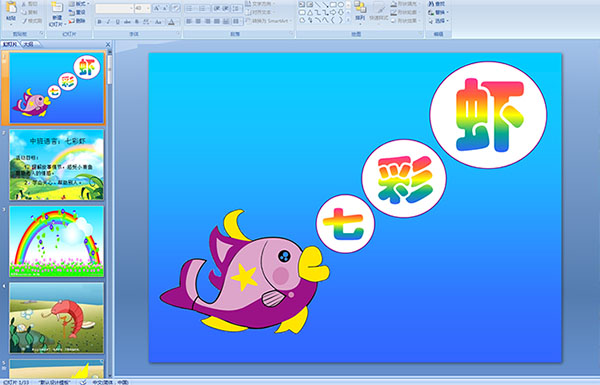Toggle bold formatting
Viewport: 600px width, 385px height.
[99, 22]
